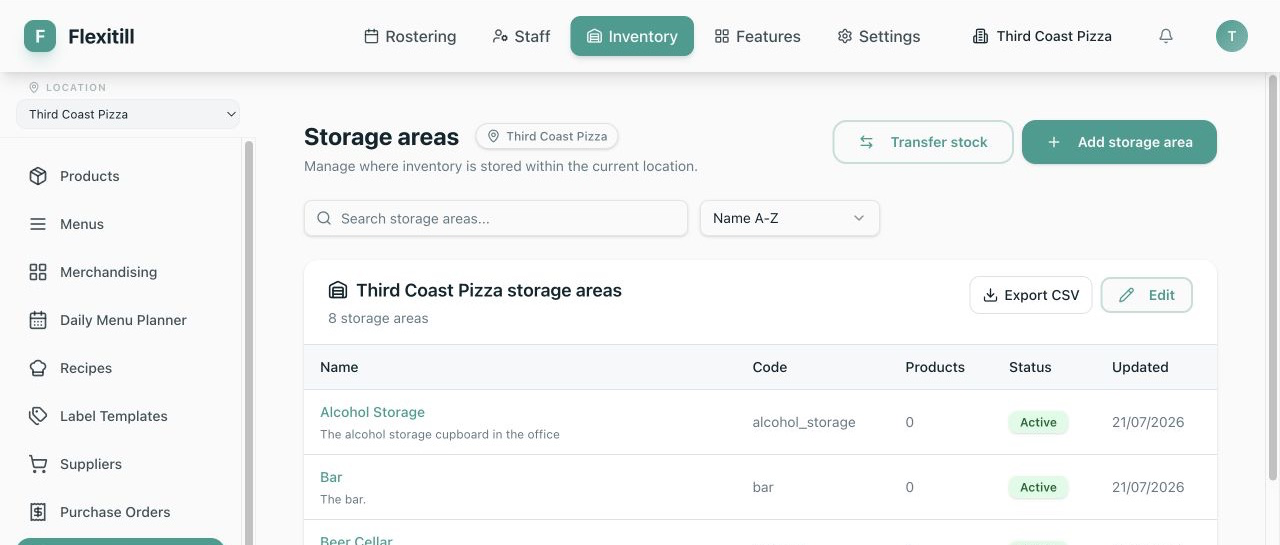Click the magnifier icon in search field
The width and height of the screenshot is (1280, 545).
point(324,218)
